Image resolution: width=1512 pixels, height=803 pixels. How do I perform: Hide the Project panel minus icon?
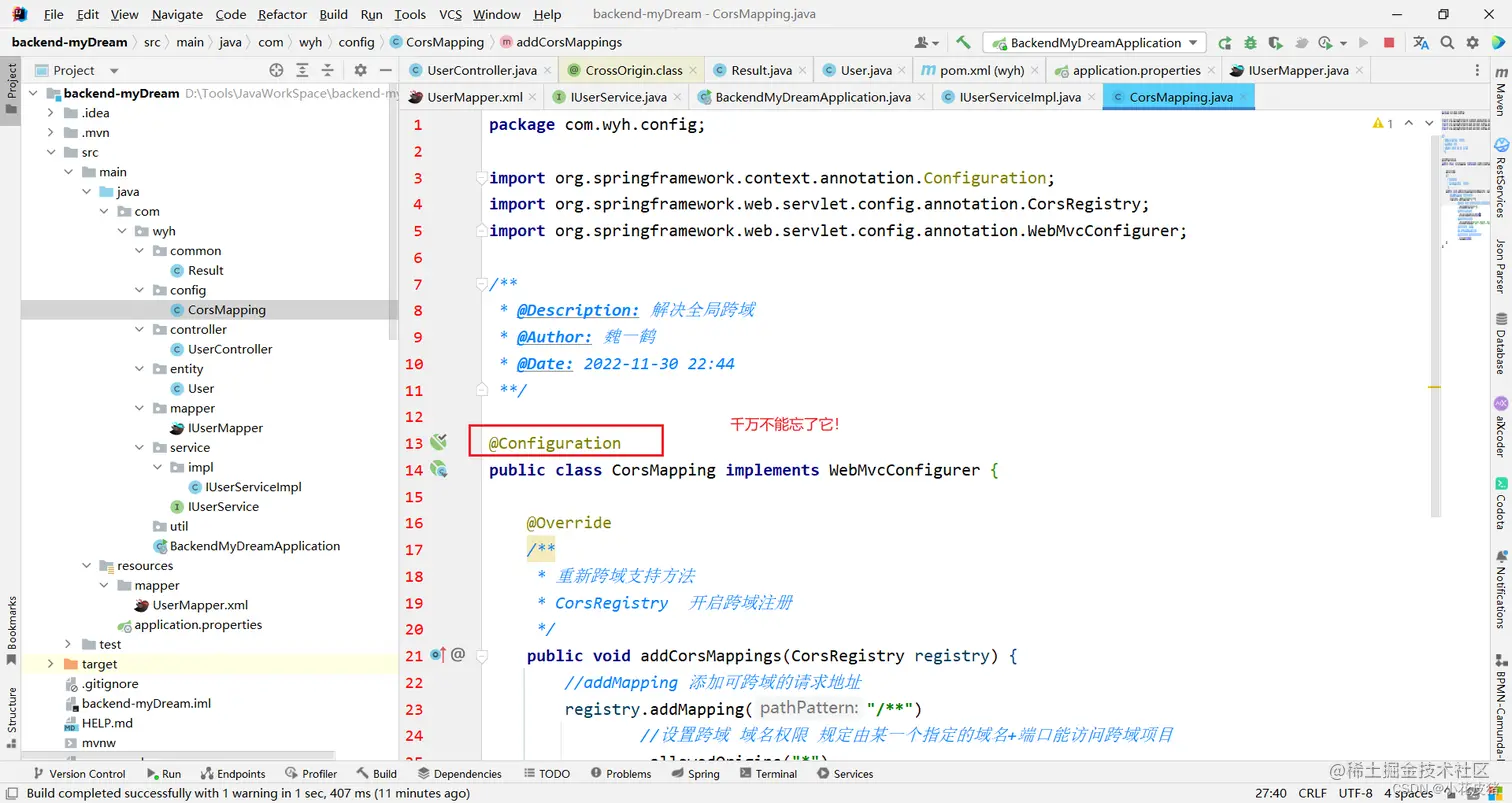click(385, 70)
